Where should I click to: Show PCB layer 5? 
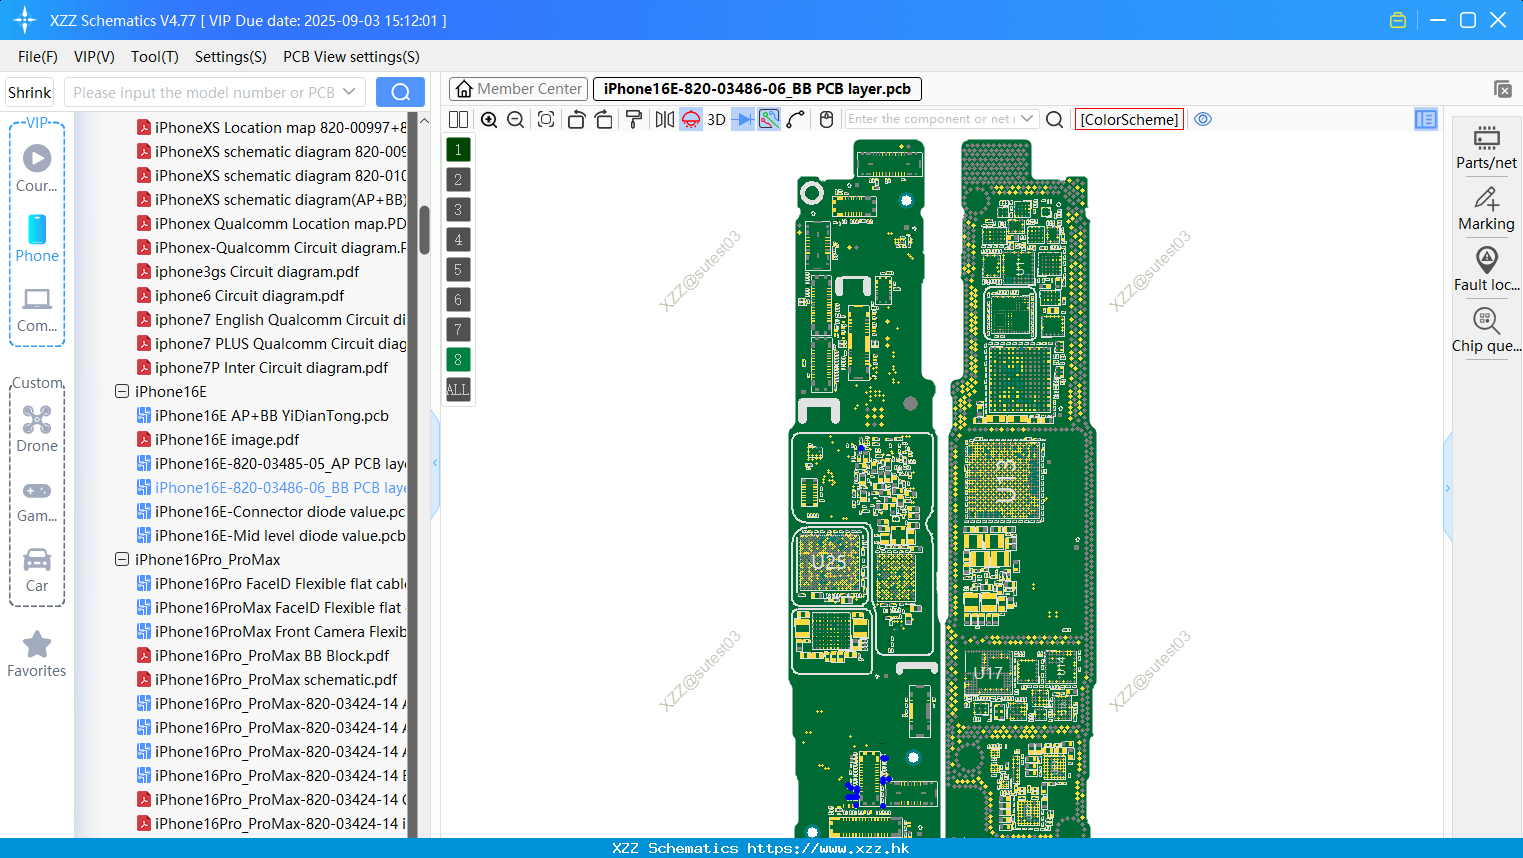[x=458, y=270]
